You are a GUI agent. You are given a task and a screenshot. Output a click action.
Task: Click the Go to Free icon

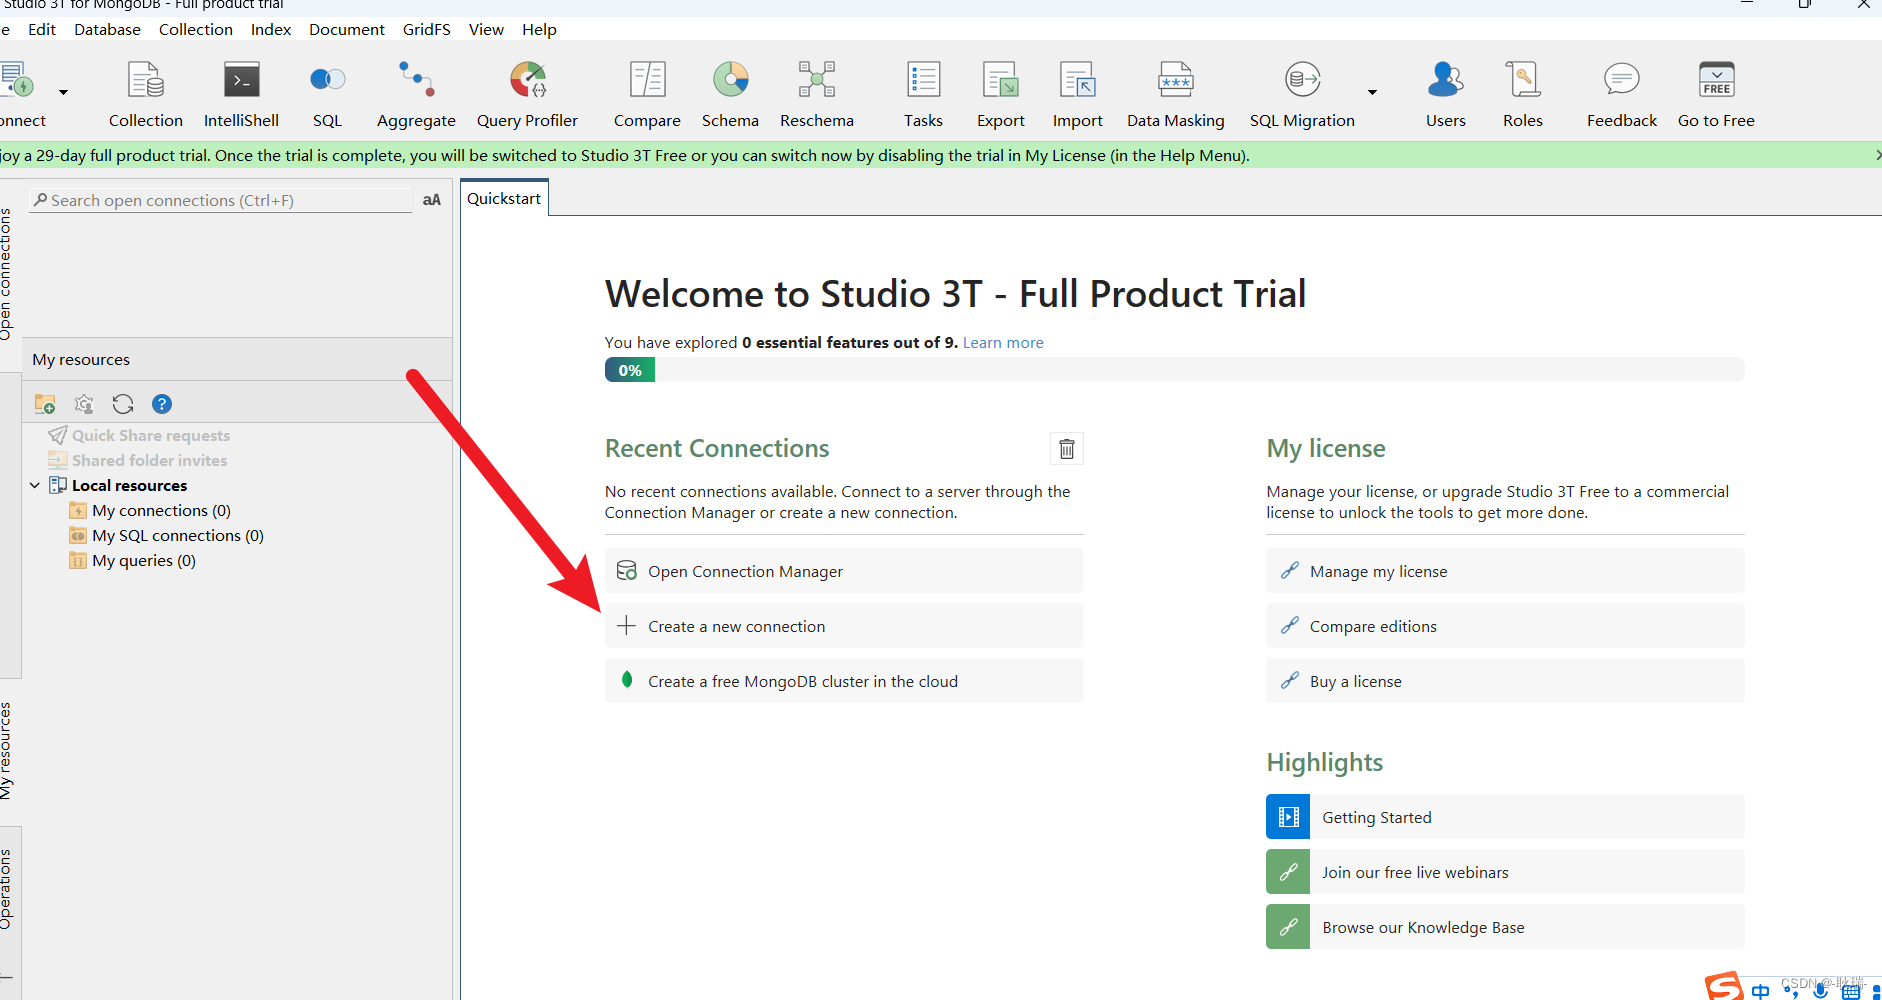1716,95
